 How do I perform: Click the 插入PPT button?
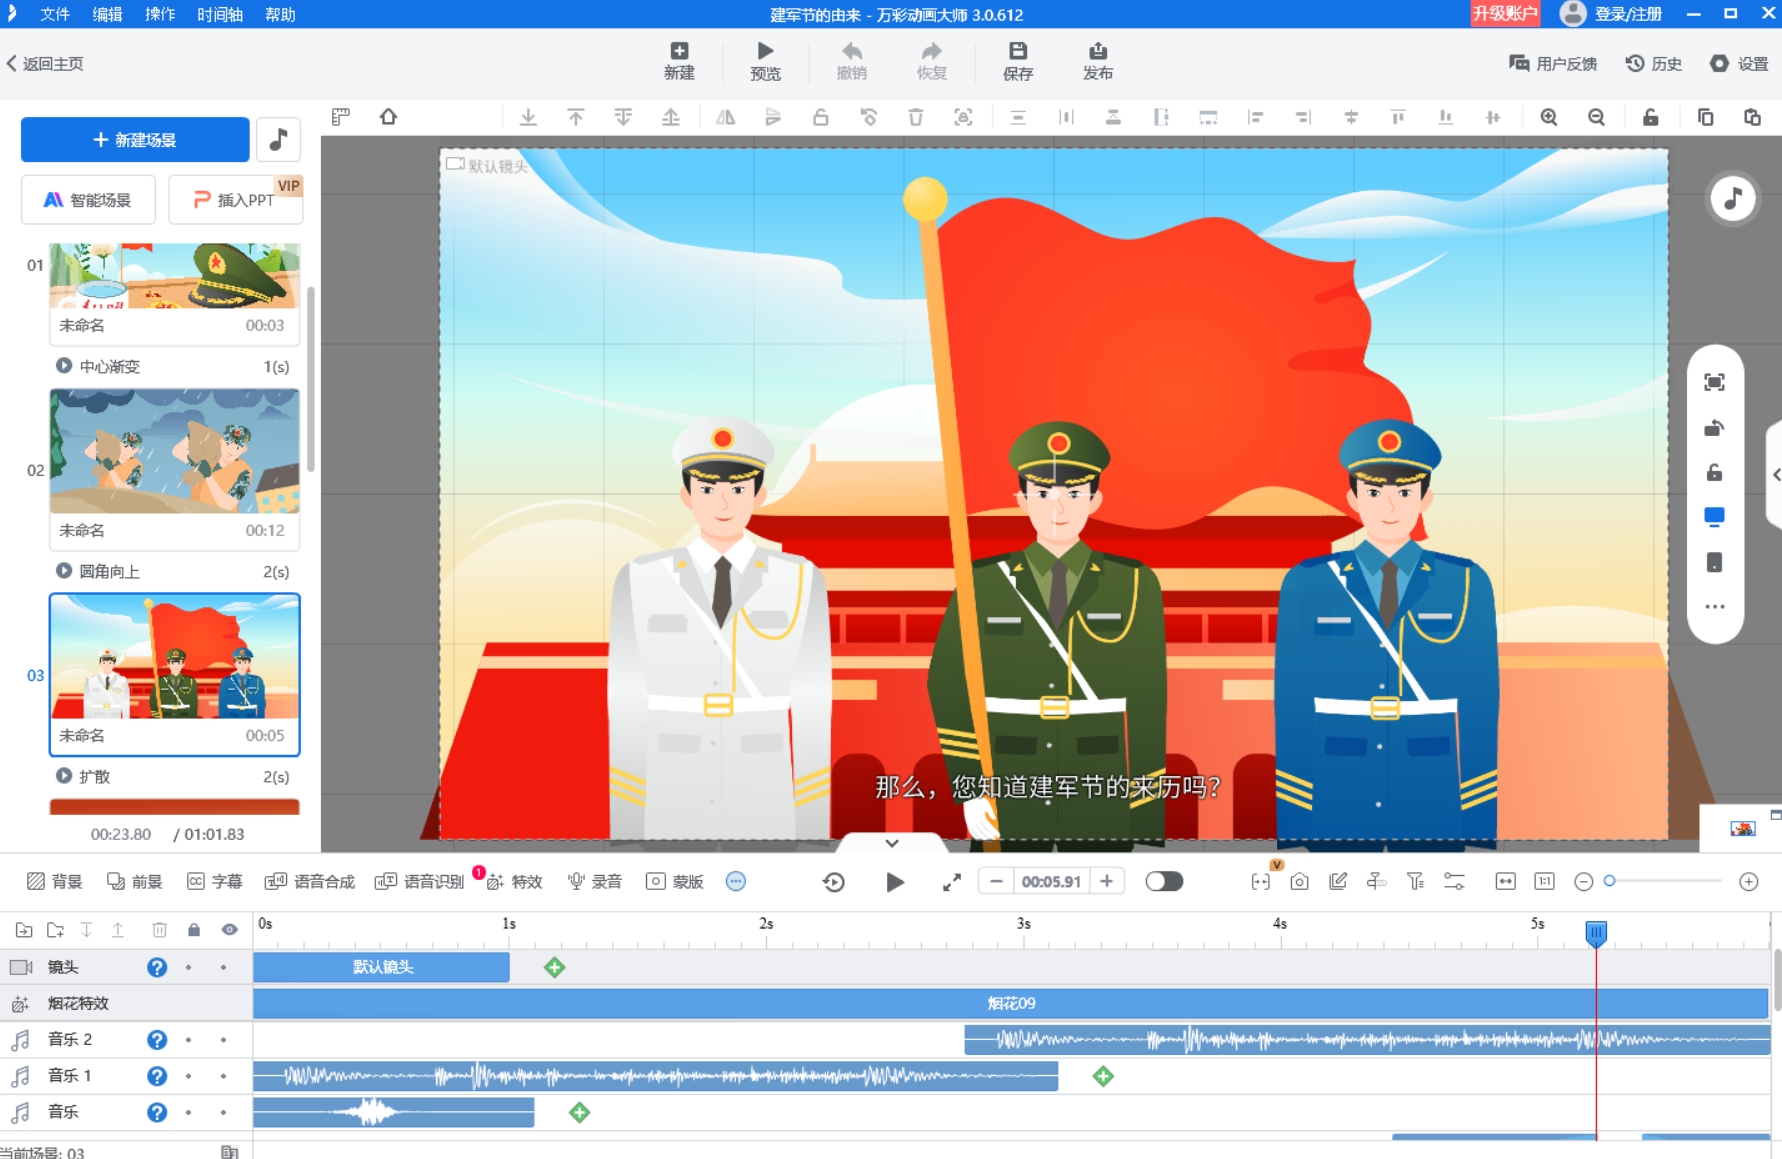[235, 200]
